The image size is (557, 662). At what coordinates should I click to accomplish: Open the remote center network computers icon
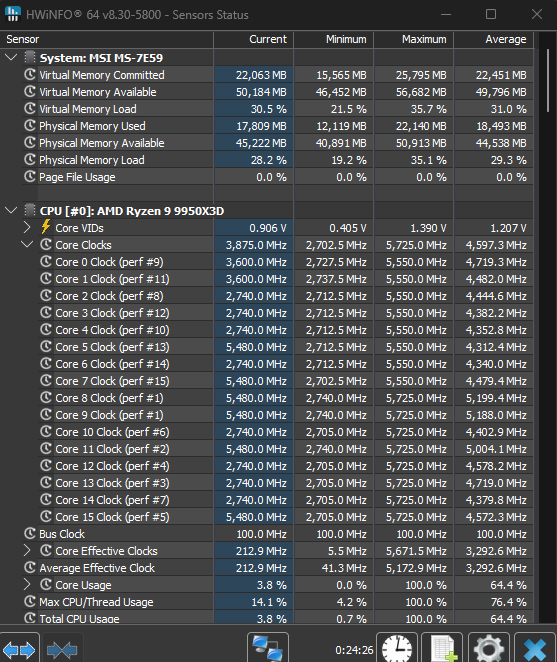pos(268,648)
